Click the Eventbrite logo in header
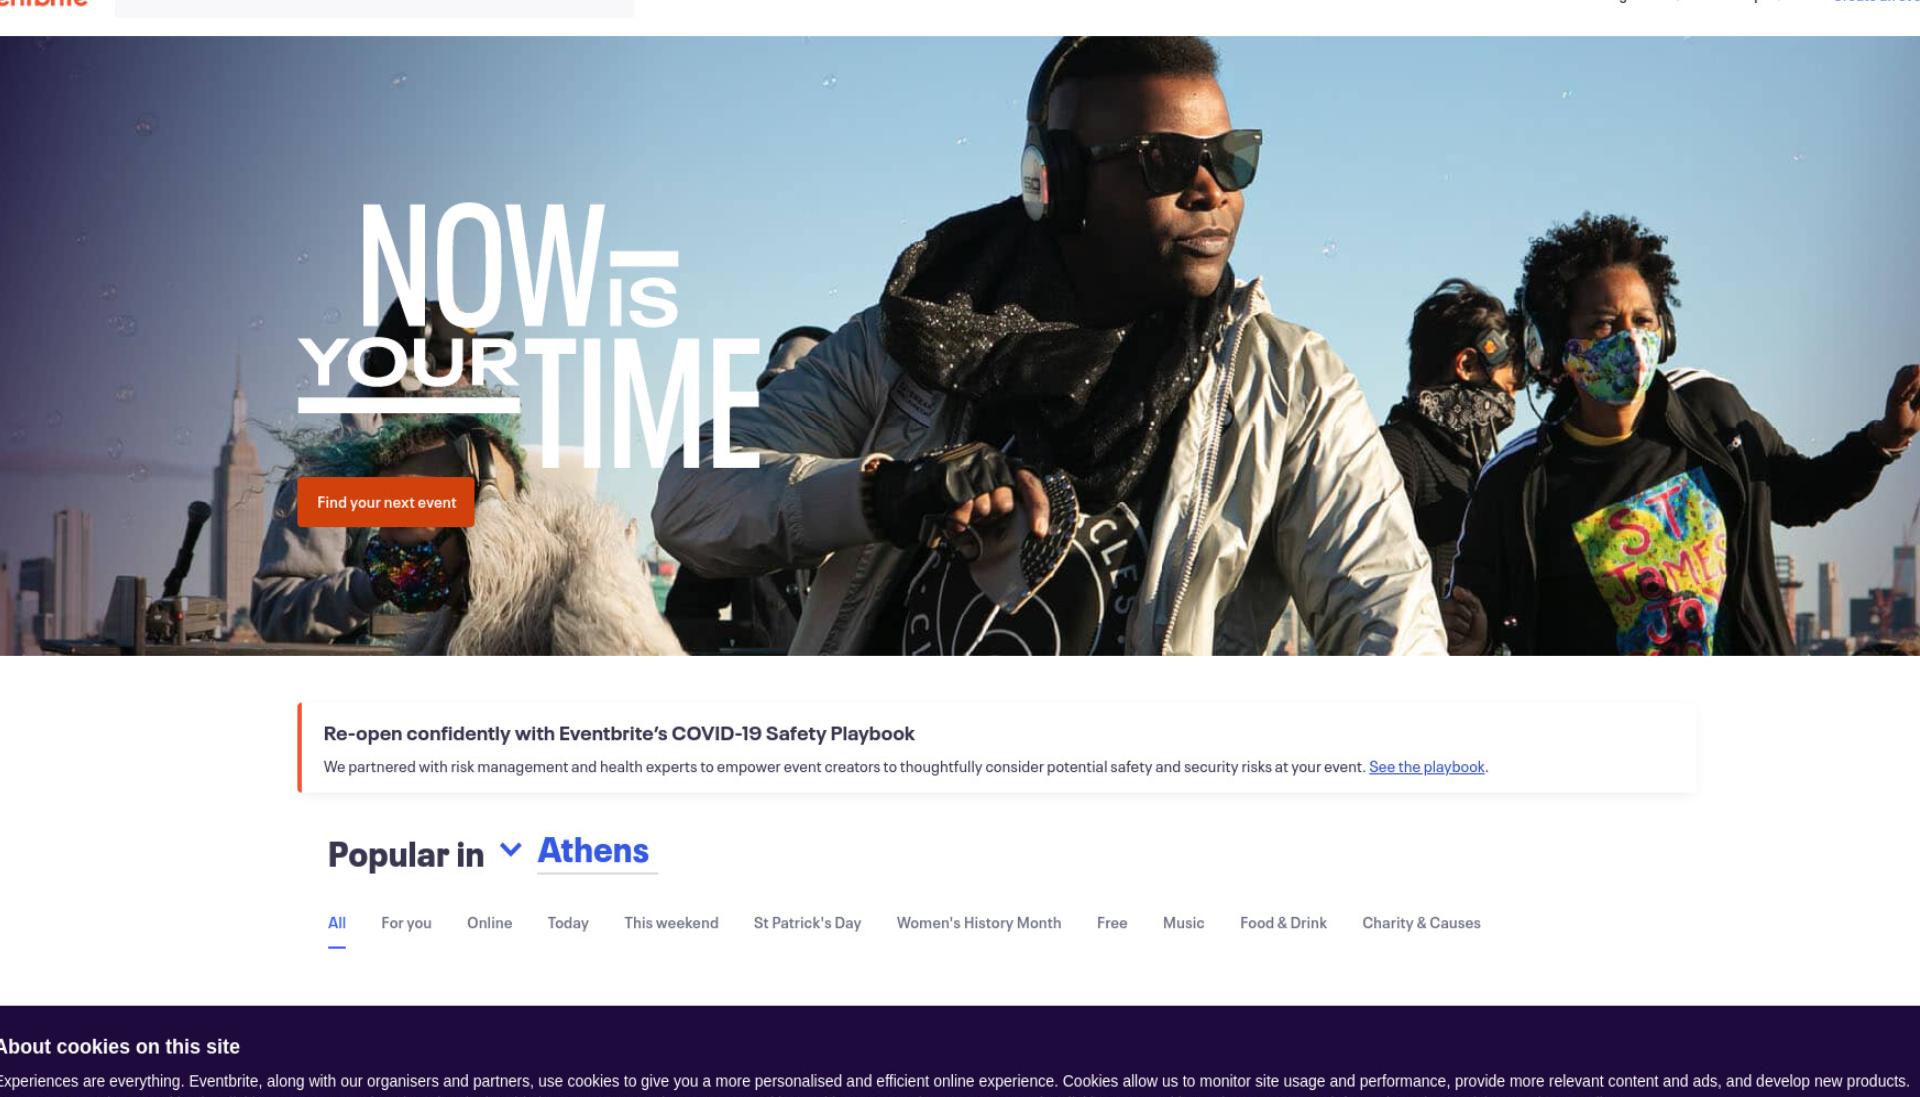Image resolution: width=1920 pixels, height=1097 pixels. pyautogui.click(x=43, y=4)
